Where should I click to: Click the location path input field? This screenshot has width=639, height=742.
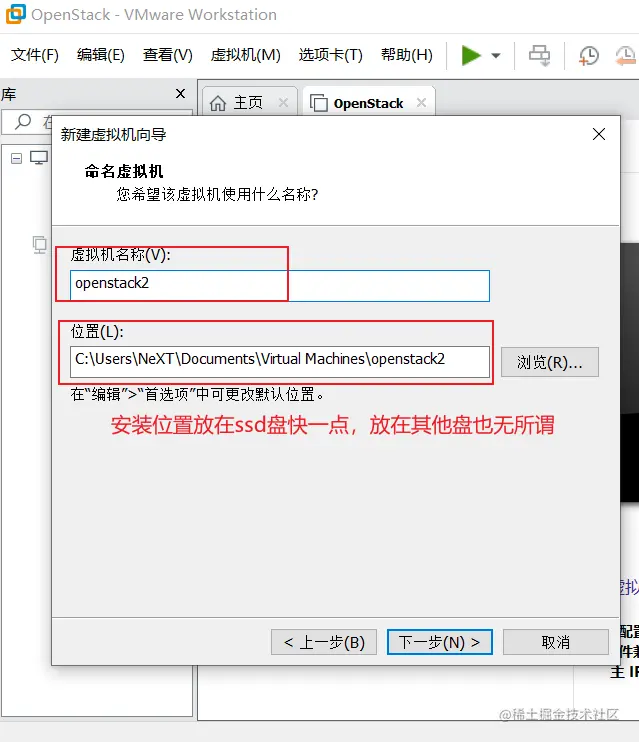(x=280, y=362)
